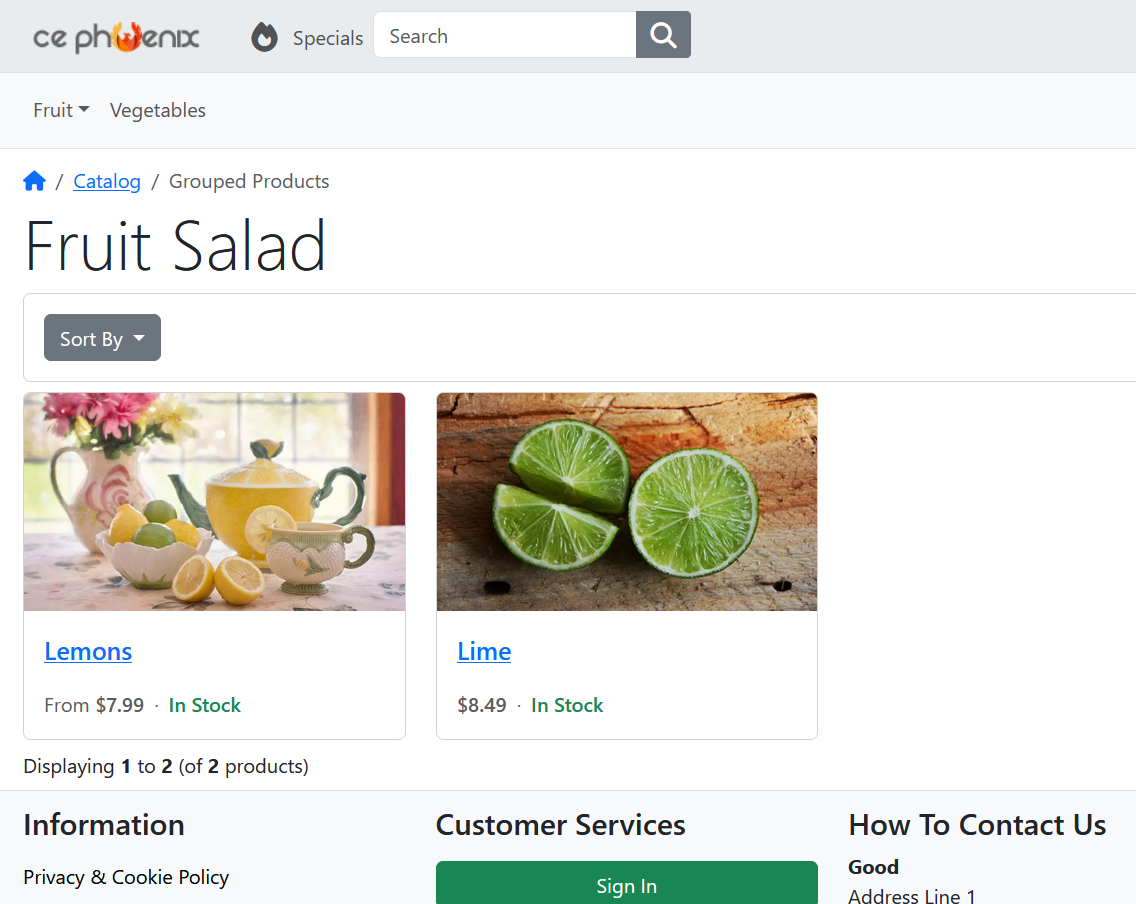Expand the Fruit menu dropdown
This screenshot has height=904, width=1136.
(61, 110)
